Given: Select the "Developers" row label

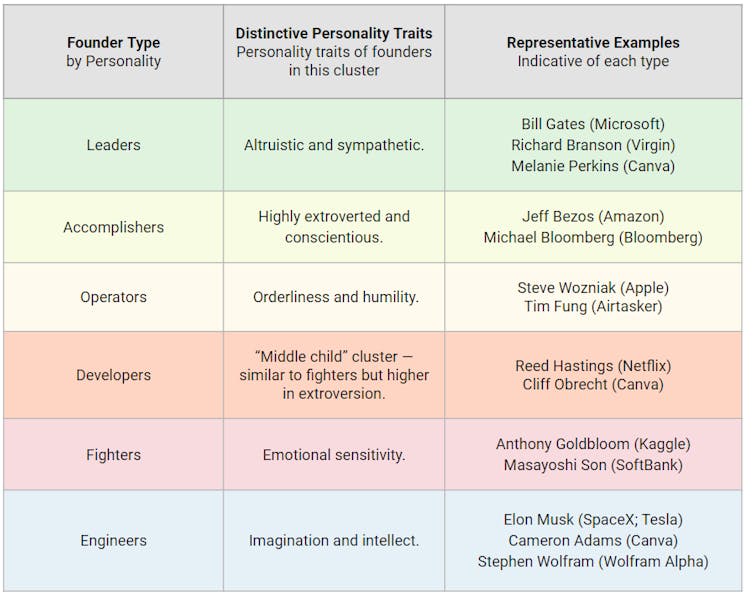Looking at the screenshot, I should point(113,375).
